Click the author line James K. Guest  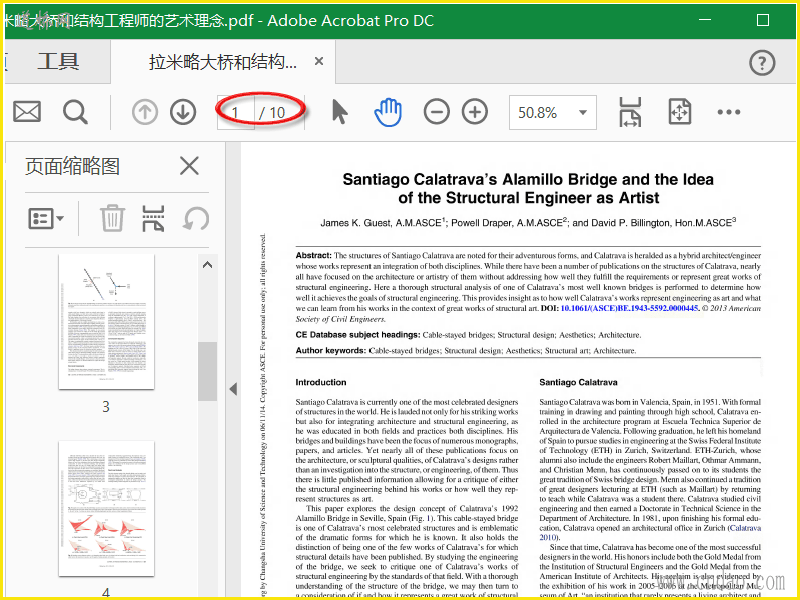point(528,222)
